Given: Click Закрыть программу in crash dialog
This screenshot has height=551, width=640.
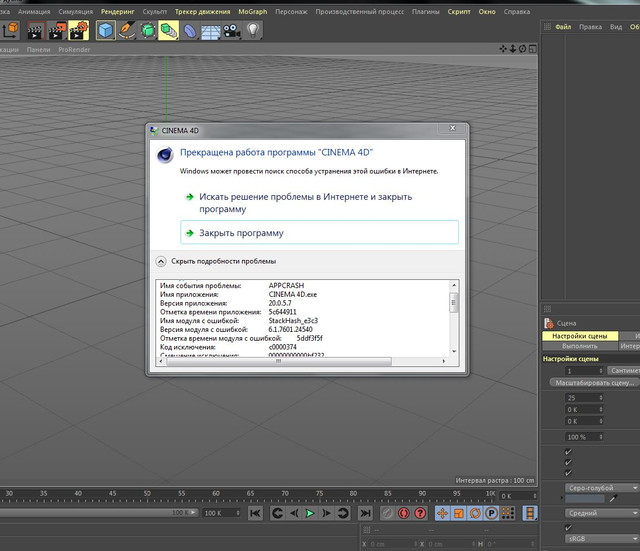Looking at the screenshot, I should [x=319, y=233].
